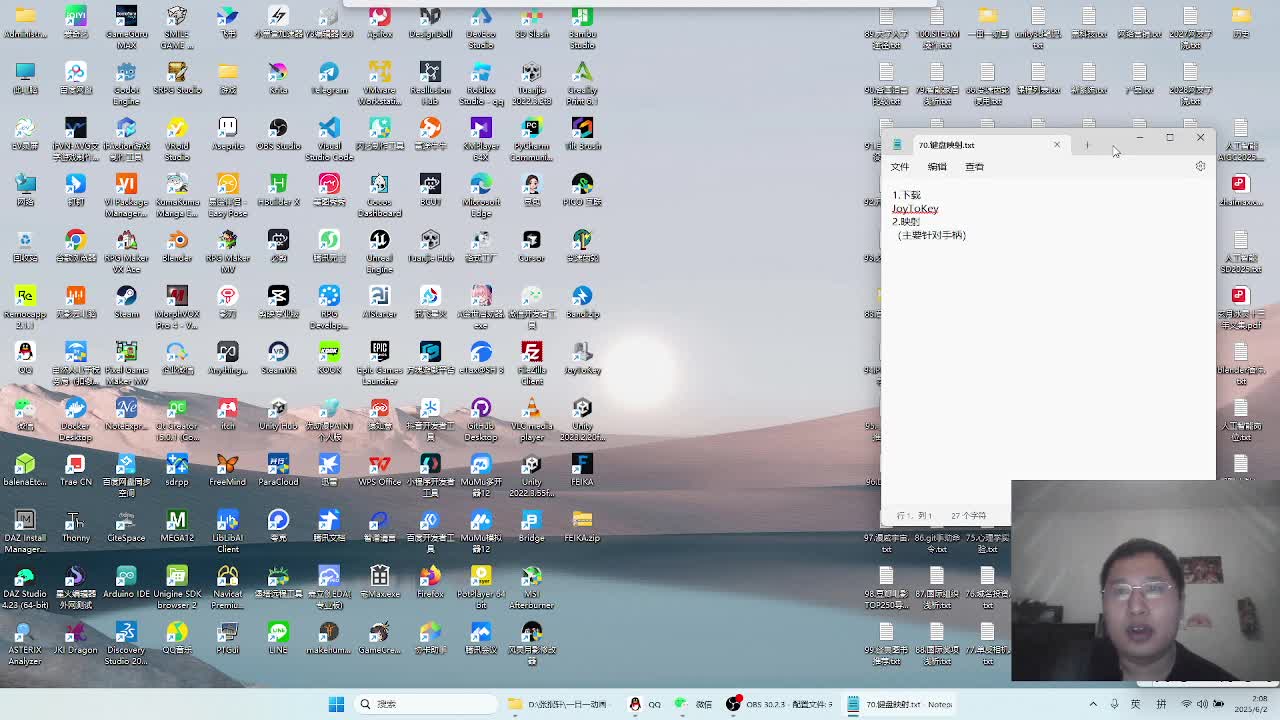Open the 文件 menu in Notepad

pyautogui.click(x=900, y=167)
